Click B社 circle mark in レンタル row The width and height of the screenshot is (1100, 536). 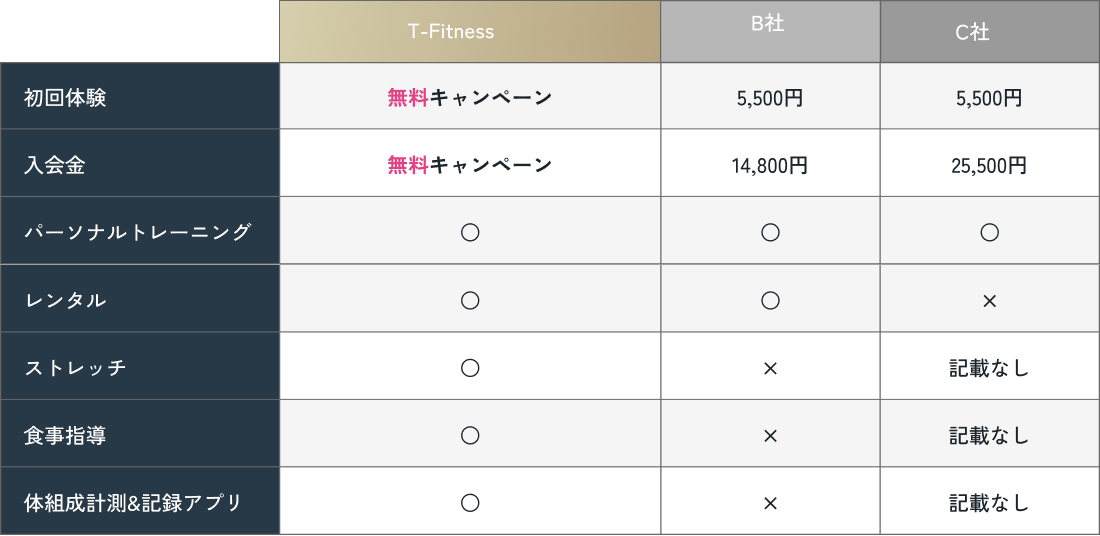click(770, 300)
